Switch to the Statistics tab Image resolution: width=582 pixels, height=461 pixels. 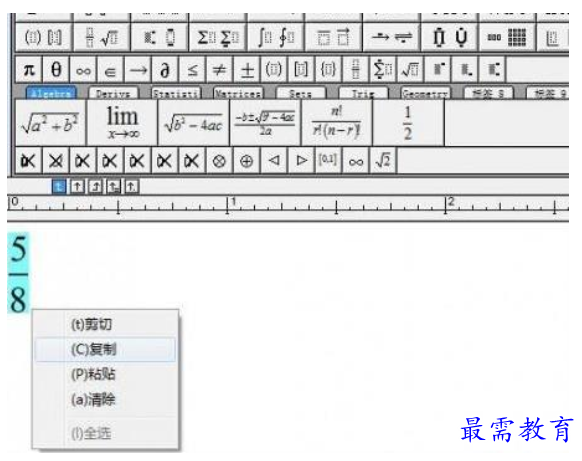click(176, 93)
